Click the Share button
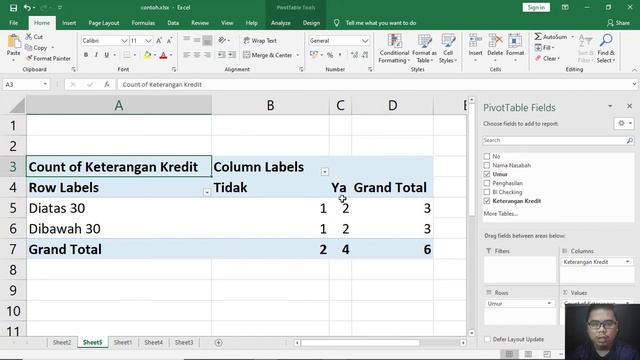This screenshot has width=640, height=360. point(618,23)
